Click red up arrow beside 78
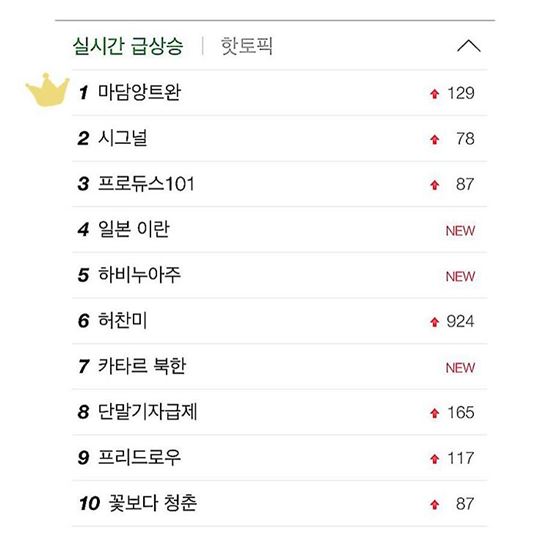This screenshot has width=550, height=550. coord(435,139)
